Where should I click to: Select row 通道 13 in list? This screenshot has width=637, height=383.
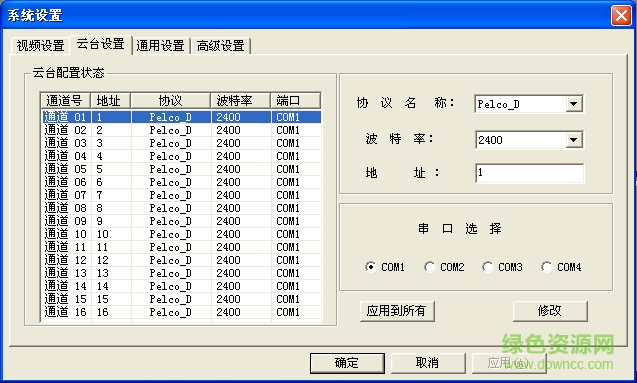(182, 273)
